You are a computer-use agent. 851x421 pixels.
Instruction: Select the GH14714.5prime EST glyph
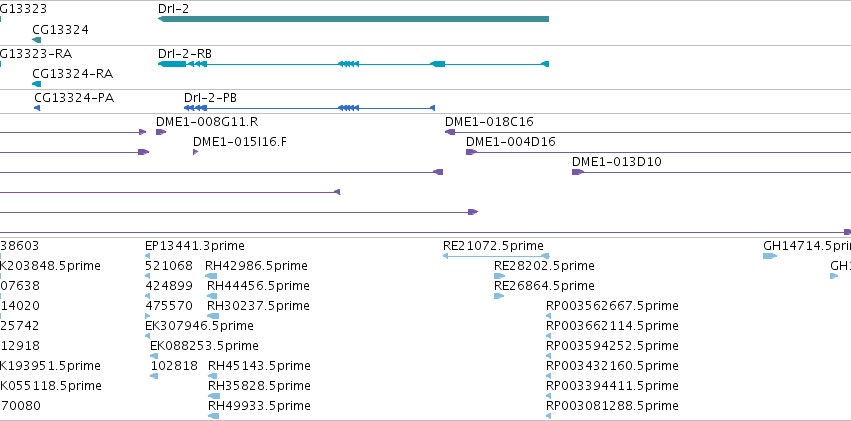[x=770, y=256]
